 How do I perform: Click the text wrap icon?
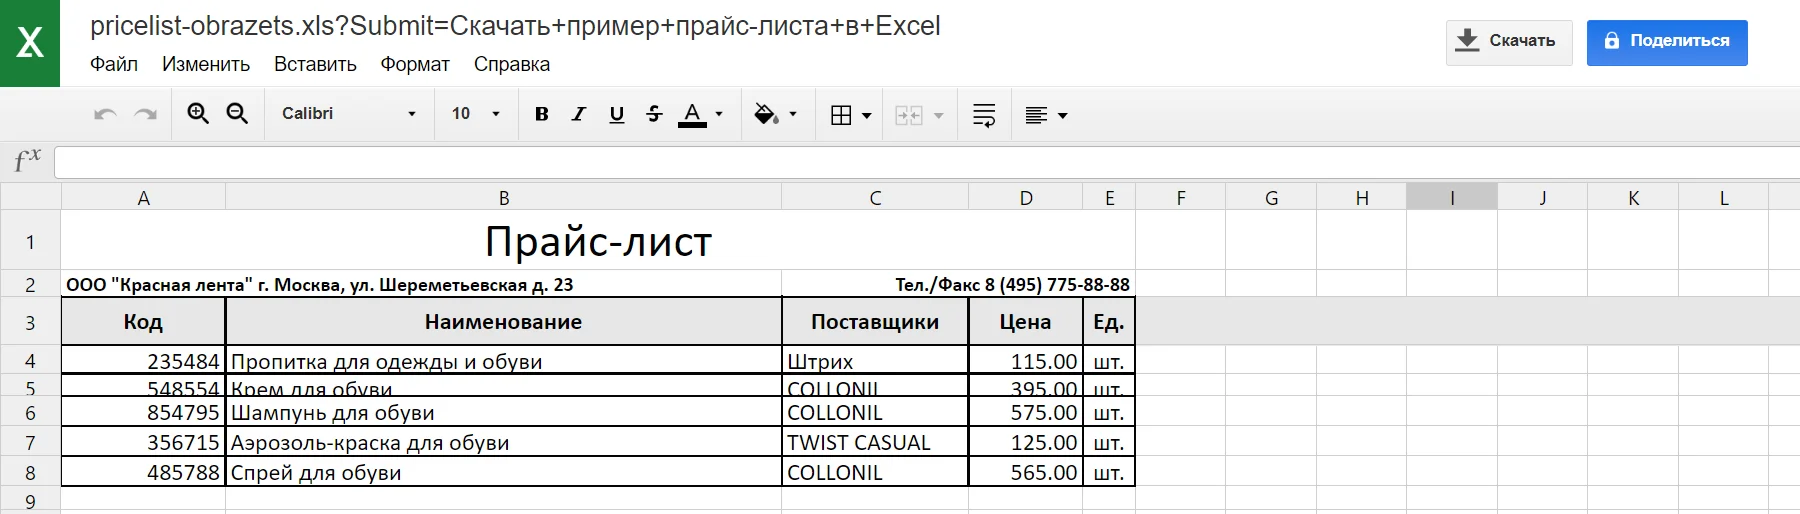(x=984, y=115)
